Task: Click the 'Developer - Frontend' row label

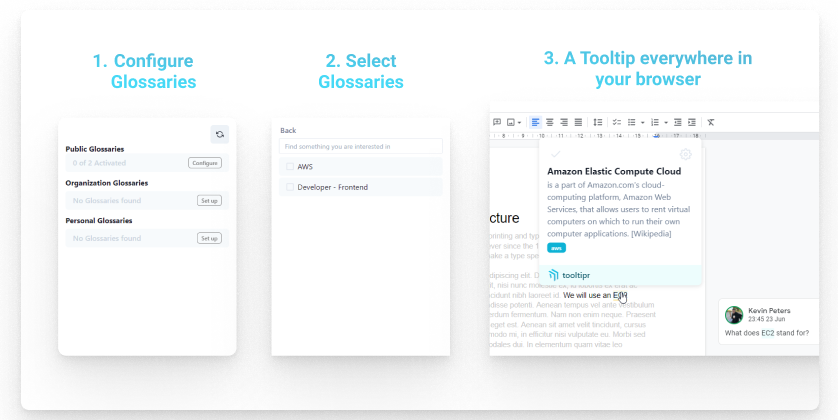Action: click(332, 187)
